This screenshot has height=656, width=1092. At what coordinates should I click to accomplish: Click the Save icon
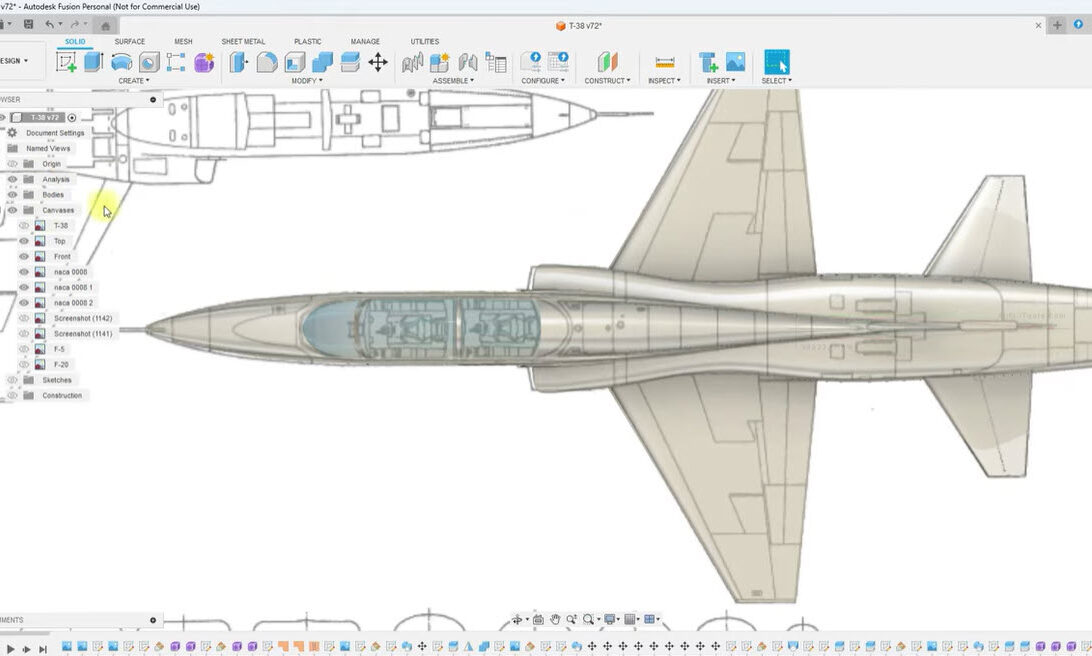29,24
